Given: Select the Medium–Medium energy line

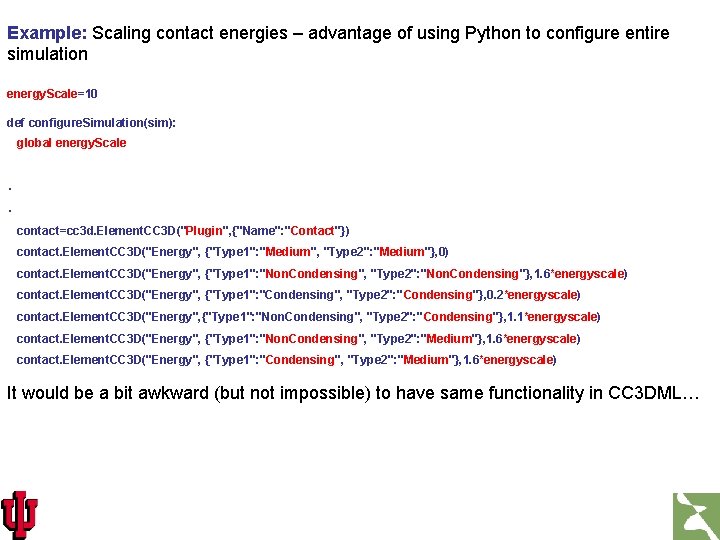Looking at the screenshot, I should 232,252.
